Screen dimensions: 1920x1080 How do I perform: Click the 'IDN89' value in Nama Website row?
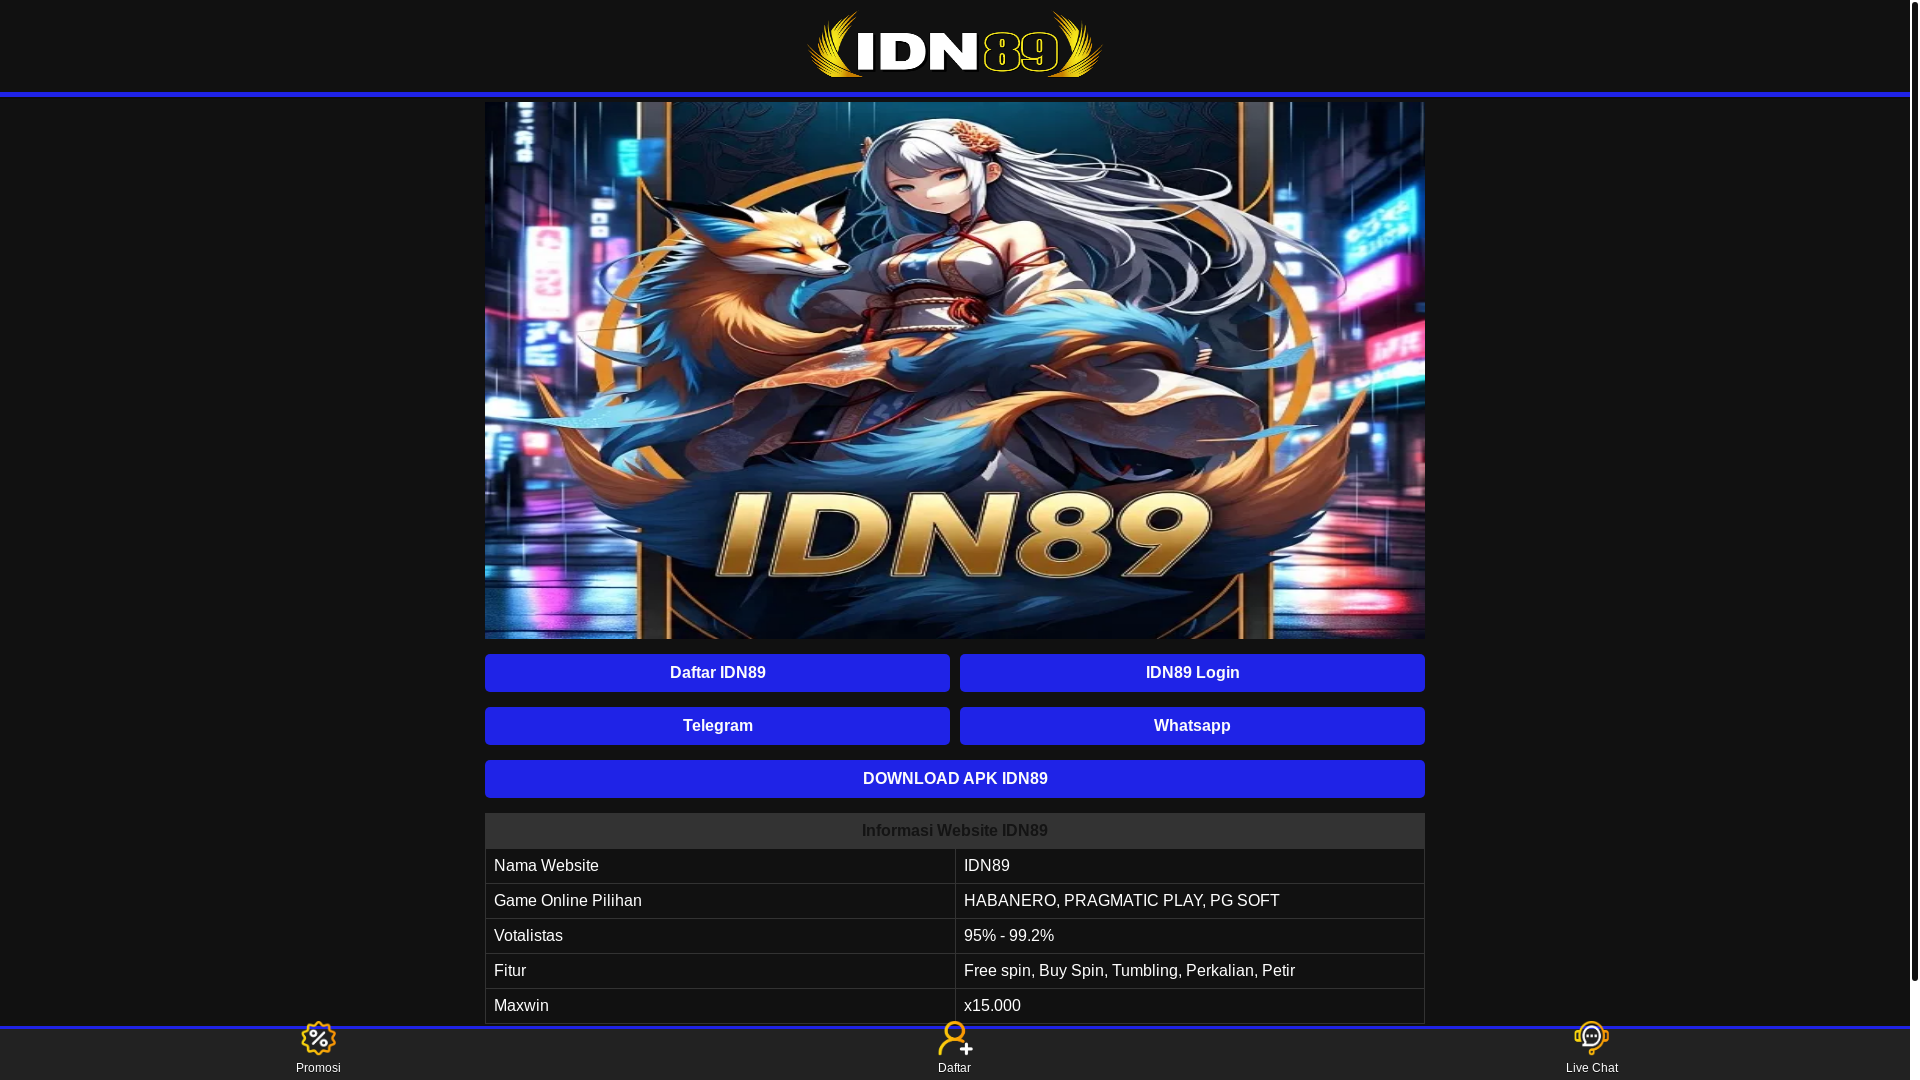click(1190, 866)
